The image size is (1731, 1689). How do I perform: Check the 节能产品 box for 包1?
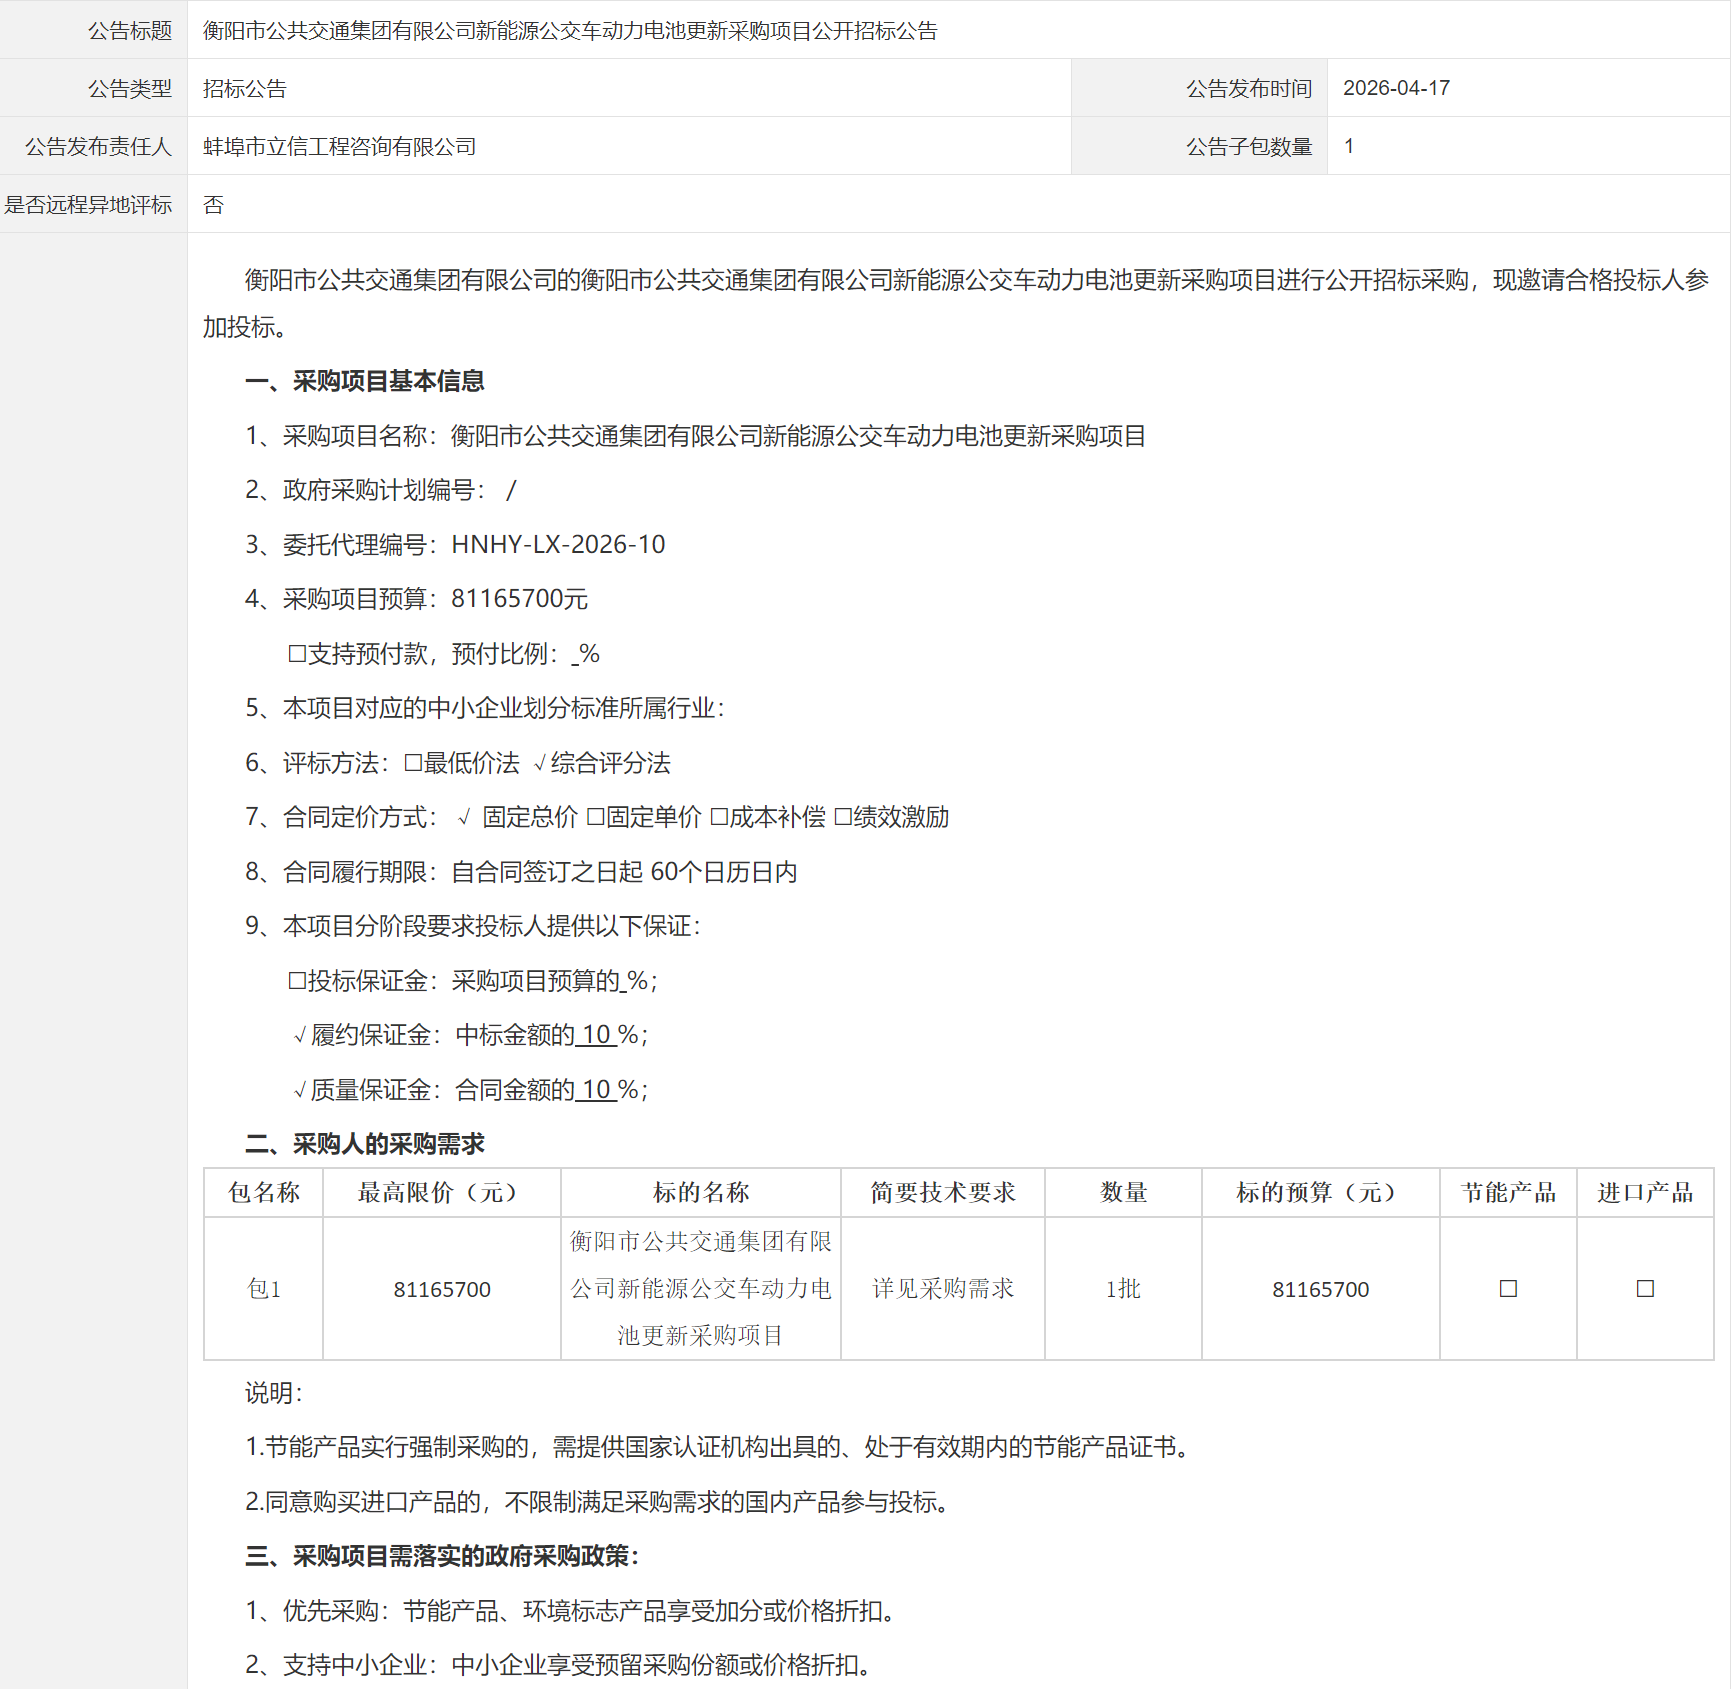click(x=1508, y=1289)
